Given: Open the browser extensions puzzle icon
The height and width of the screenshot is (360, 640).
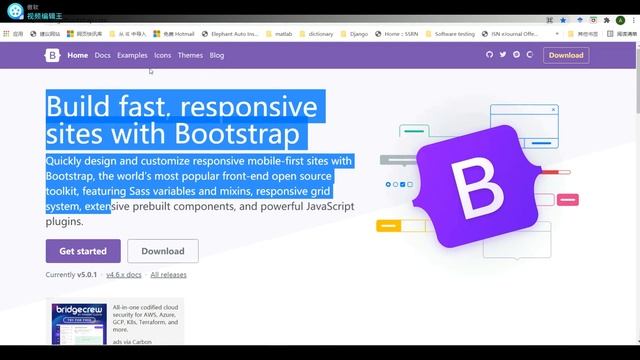Looking at the screenshot, I should (x=607, y=20).
